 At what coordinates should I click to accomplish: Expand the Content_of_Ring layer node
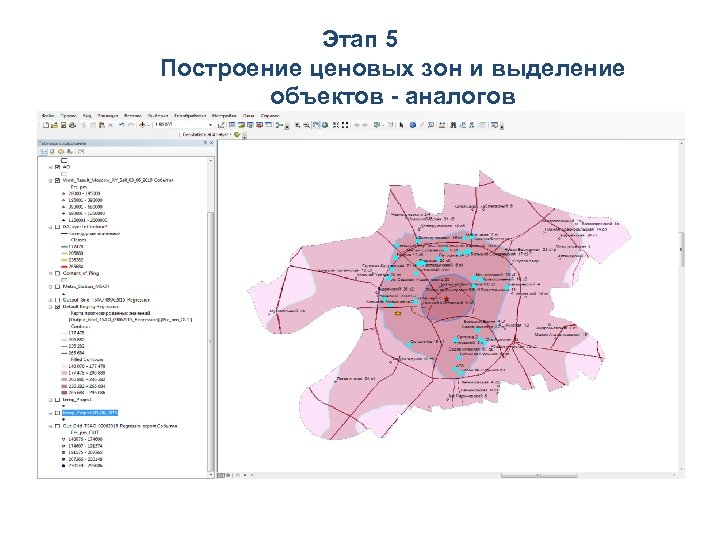point(51,273)
